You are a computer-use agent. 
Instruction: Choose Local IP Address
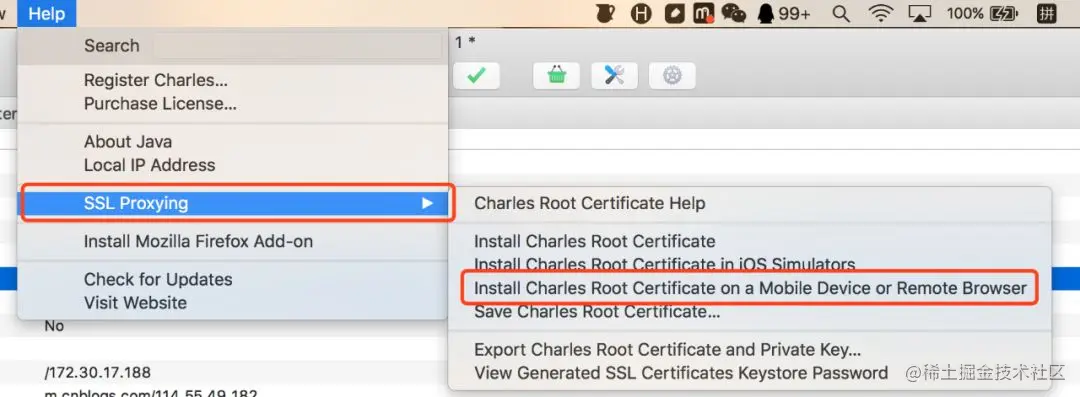pos(149,165)
